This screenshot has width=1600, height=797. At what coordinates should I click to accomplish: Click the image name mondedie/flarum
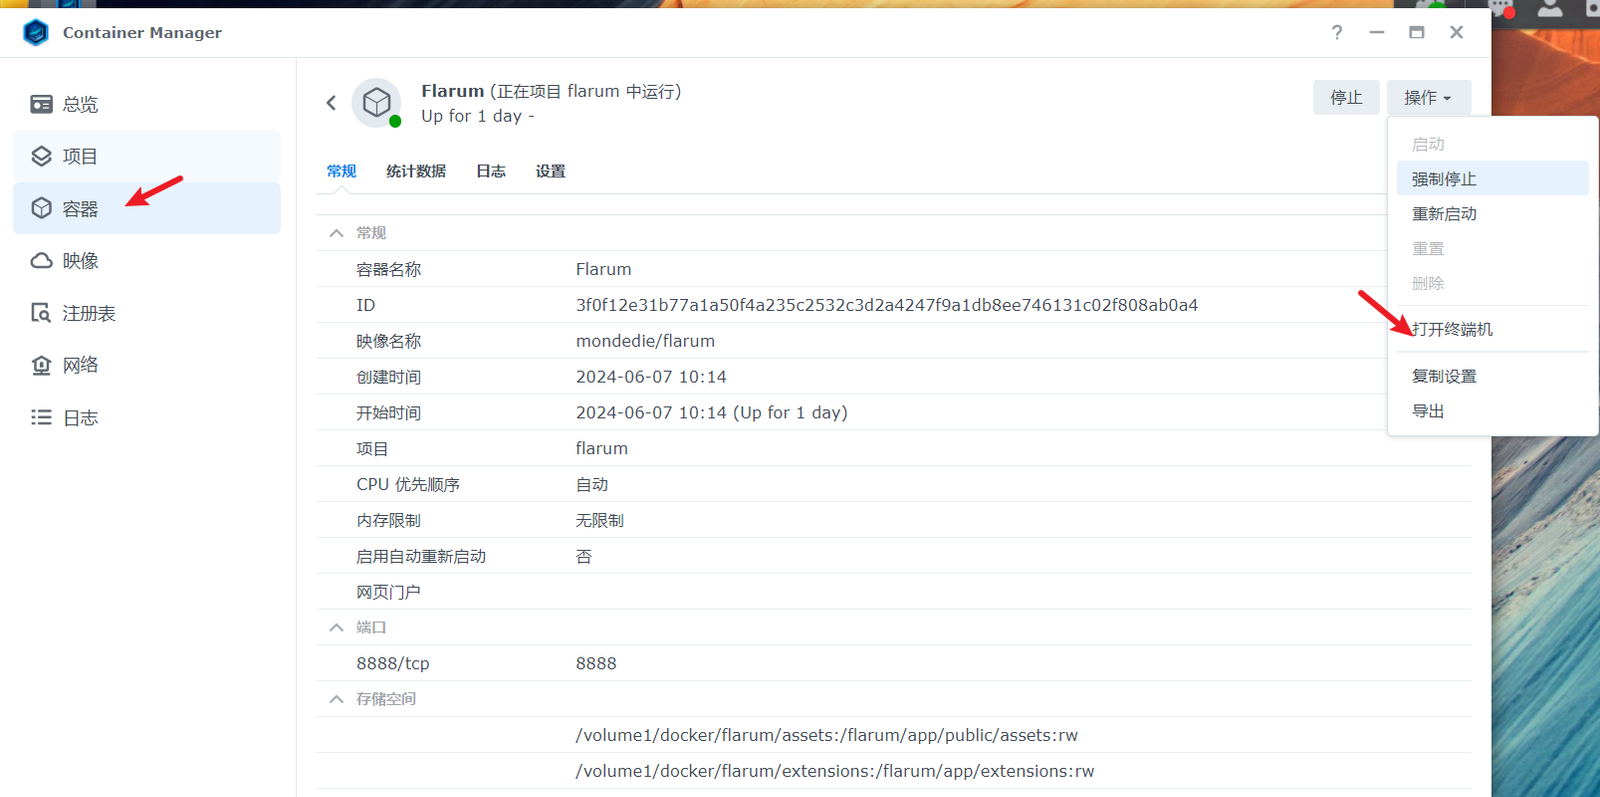point(645,341)
